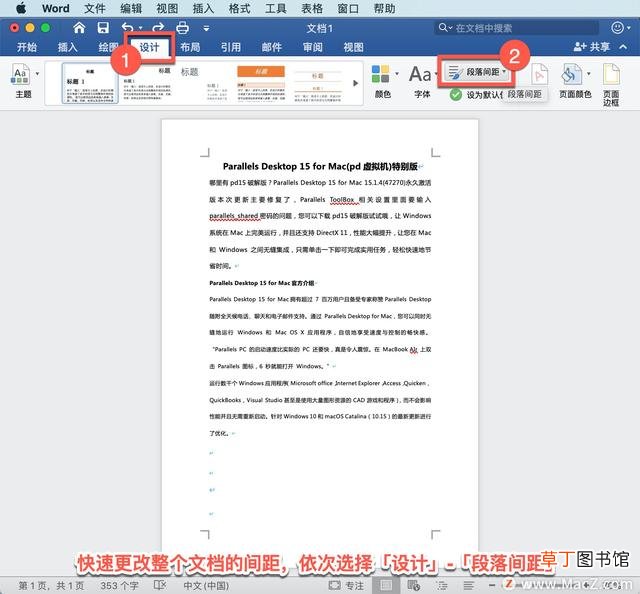The image size is (640, 594).
Task: Click the proofing book icon in status bar
Action: coord(160,585)
